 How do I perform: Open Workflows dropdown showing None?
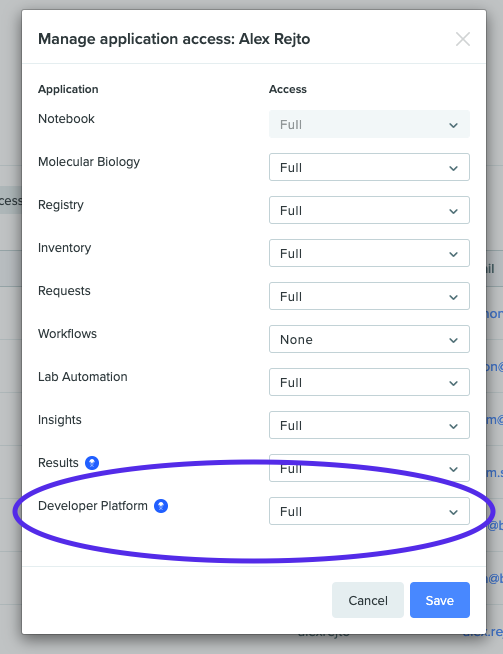point(369,339)
